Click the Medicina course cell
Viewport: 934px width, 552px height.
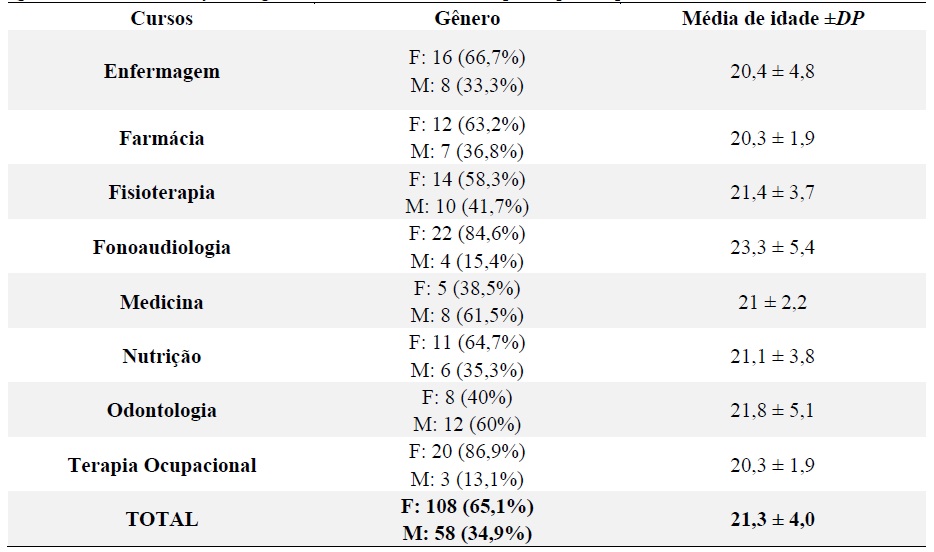tap(161, 302)
